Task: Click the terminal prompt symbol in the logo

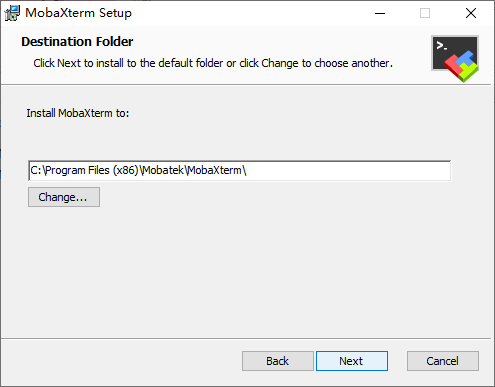Action: tap(442, 46)
